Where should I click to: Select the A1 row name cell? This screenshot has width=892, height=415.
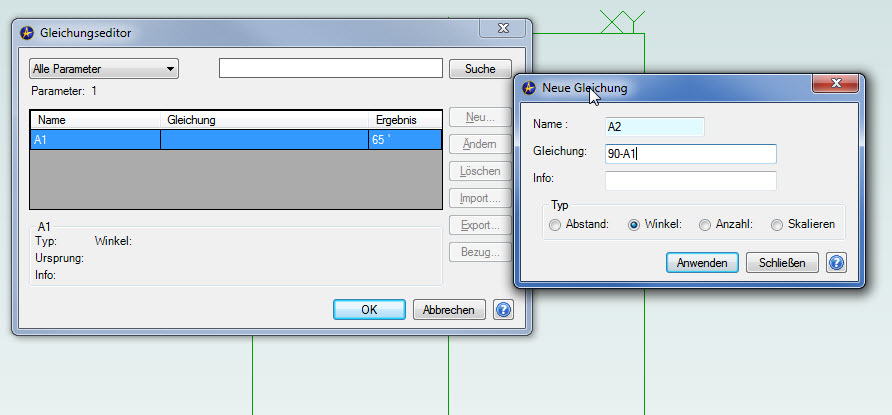(x=96, y=140)
